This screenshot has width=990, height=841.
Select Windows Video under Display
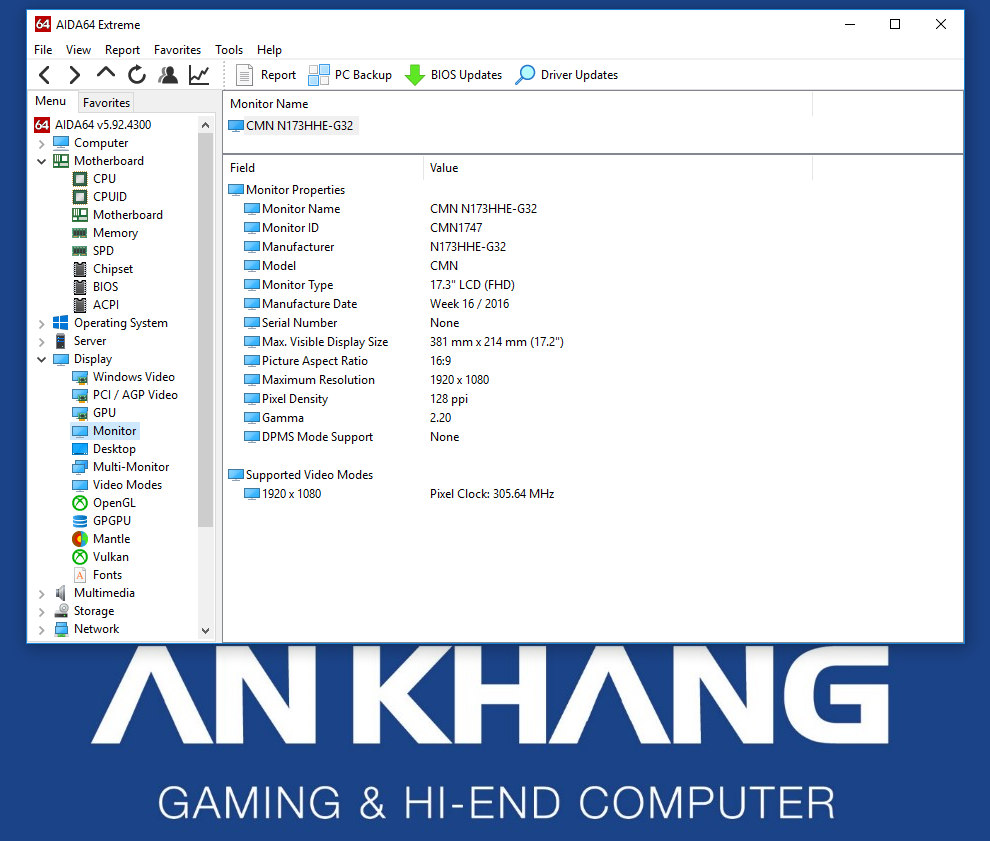coord(124,377)
